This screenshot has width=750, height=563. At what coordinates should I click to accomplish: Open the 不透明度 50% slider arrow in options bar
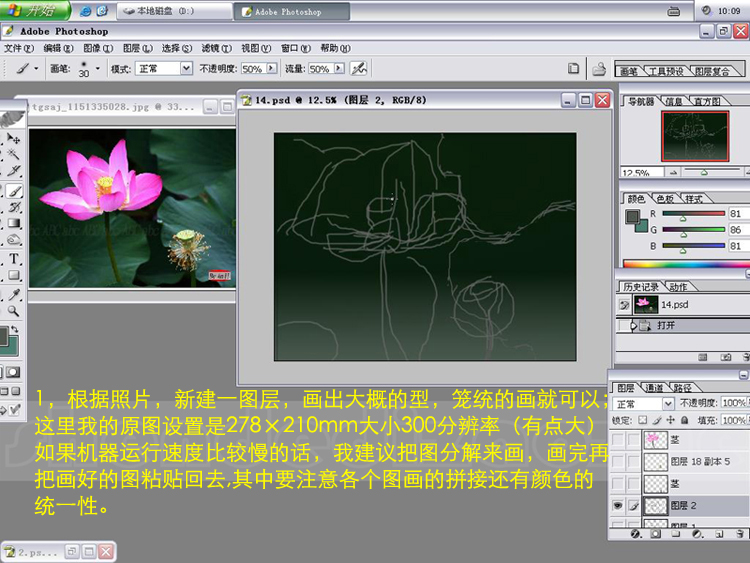[x=272, y=68]
